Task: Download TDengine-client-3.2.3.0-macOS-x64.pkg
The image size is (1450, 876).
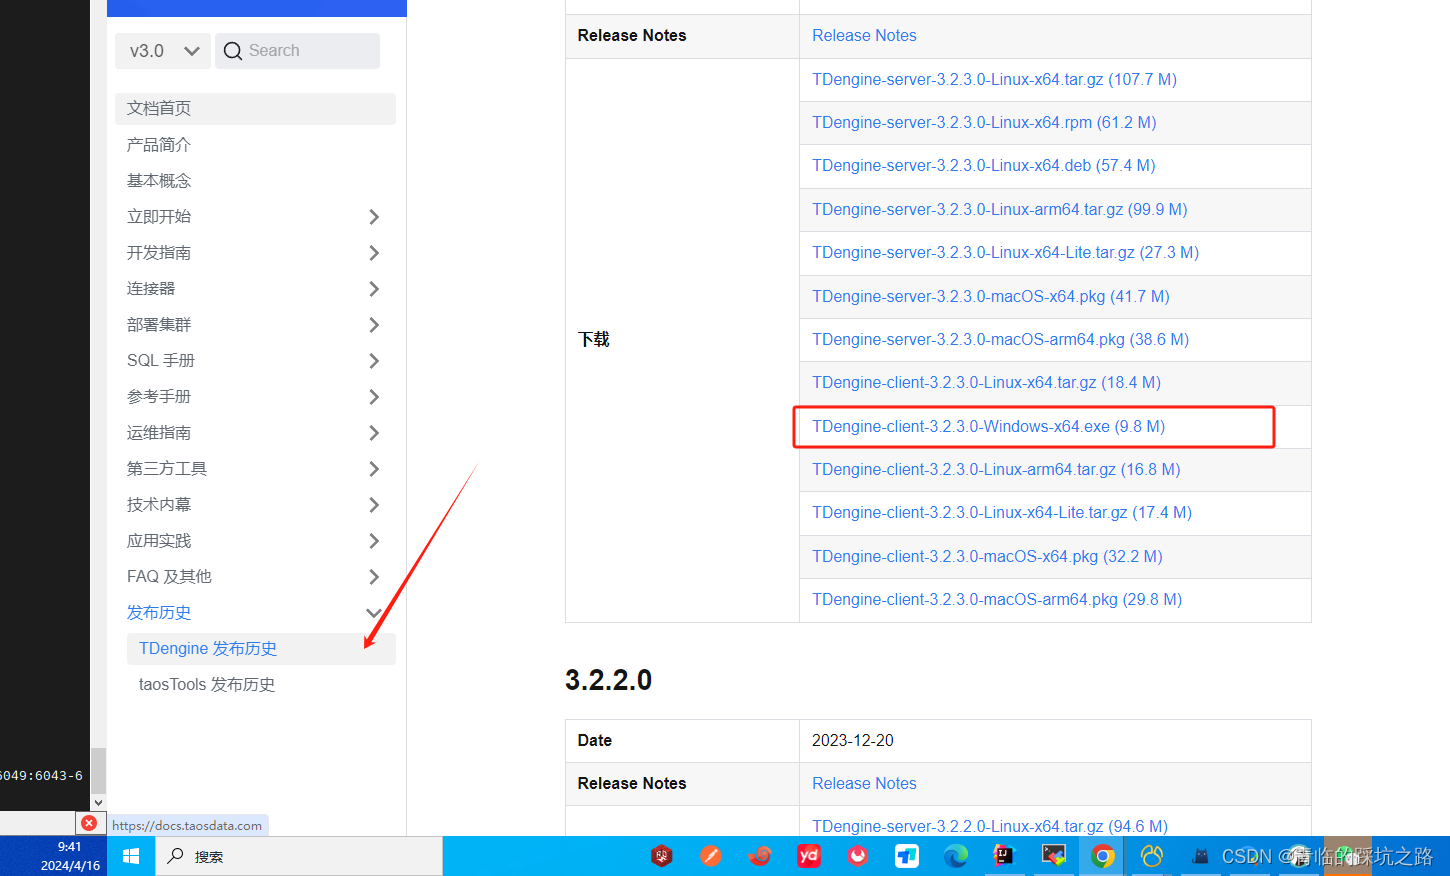Action: click(x=987, y=557)
